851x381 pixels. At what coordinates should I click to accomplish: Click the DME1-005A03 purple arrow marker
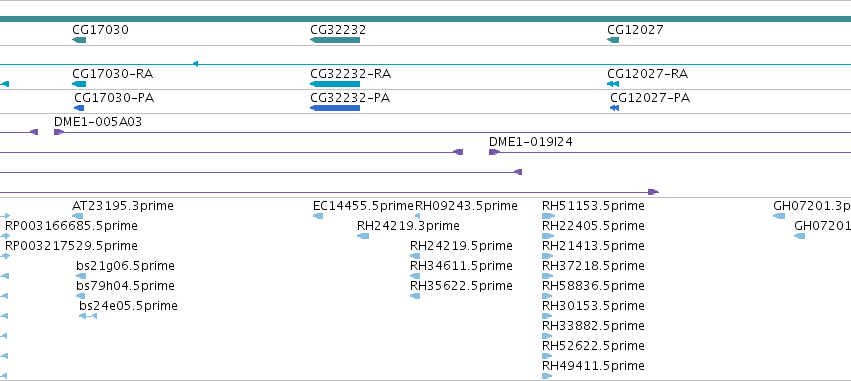(59, 132)
